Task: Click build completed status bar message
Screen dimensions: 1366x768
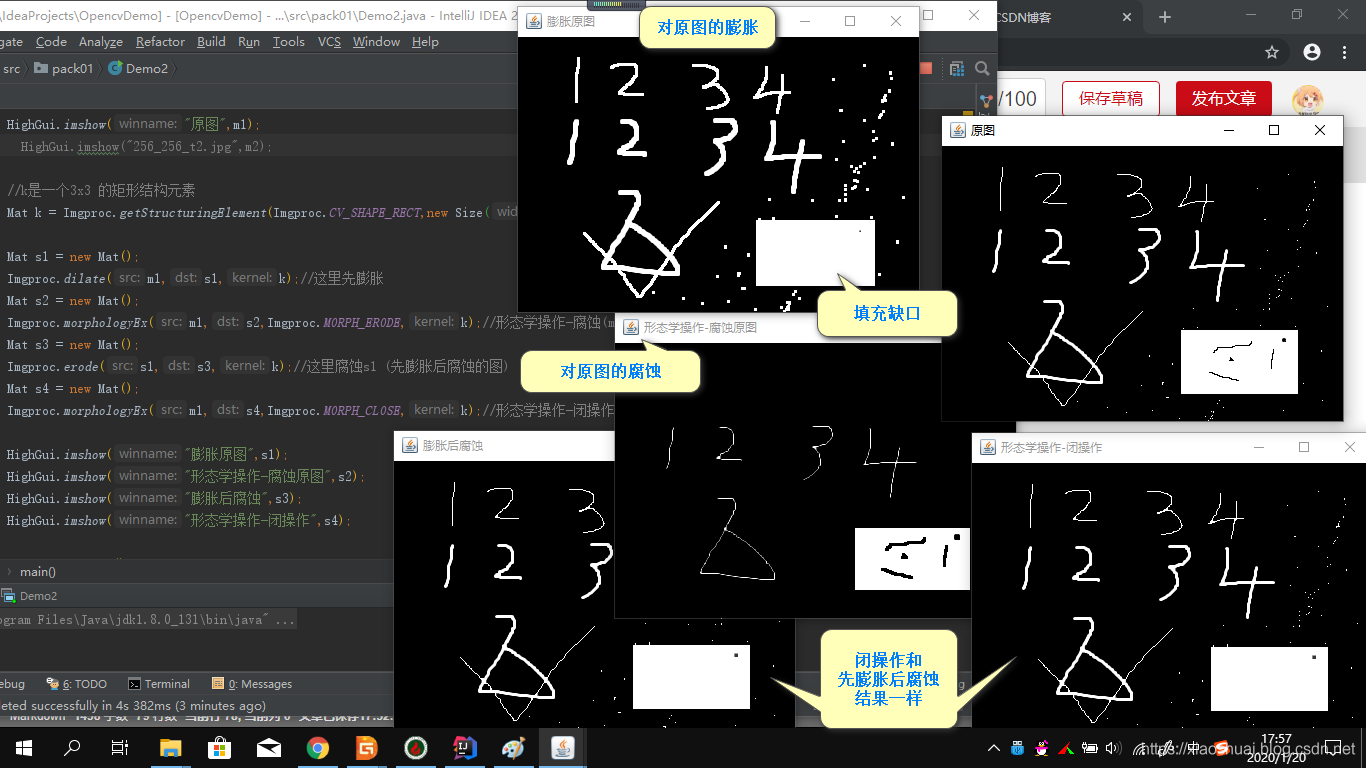Action: click(133, 706)
